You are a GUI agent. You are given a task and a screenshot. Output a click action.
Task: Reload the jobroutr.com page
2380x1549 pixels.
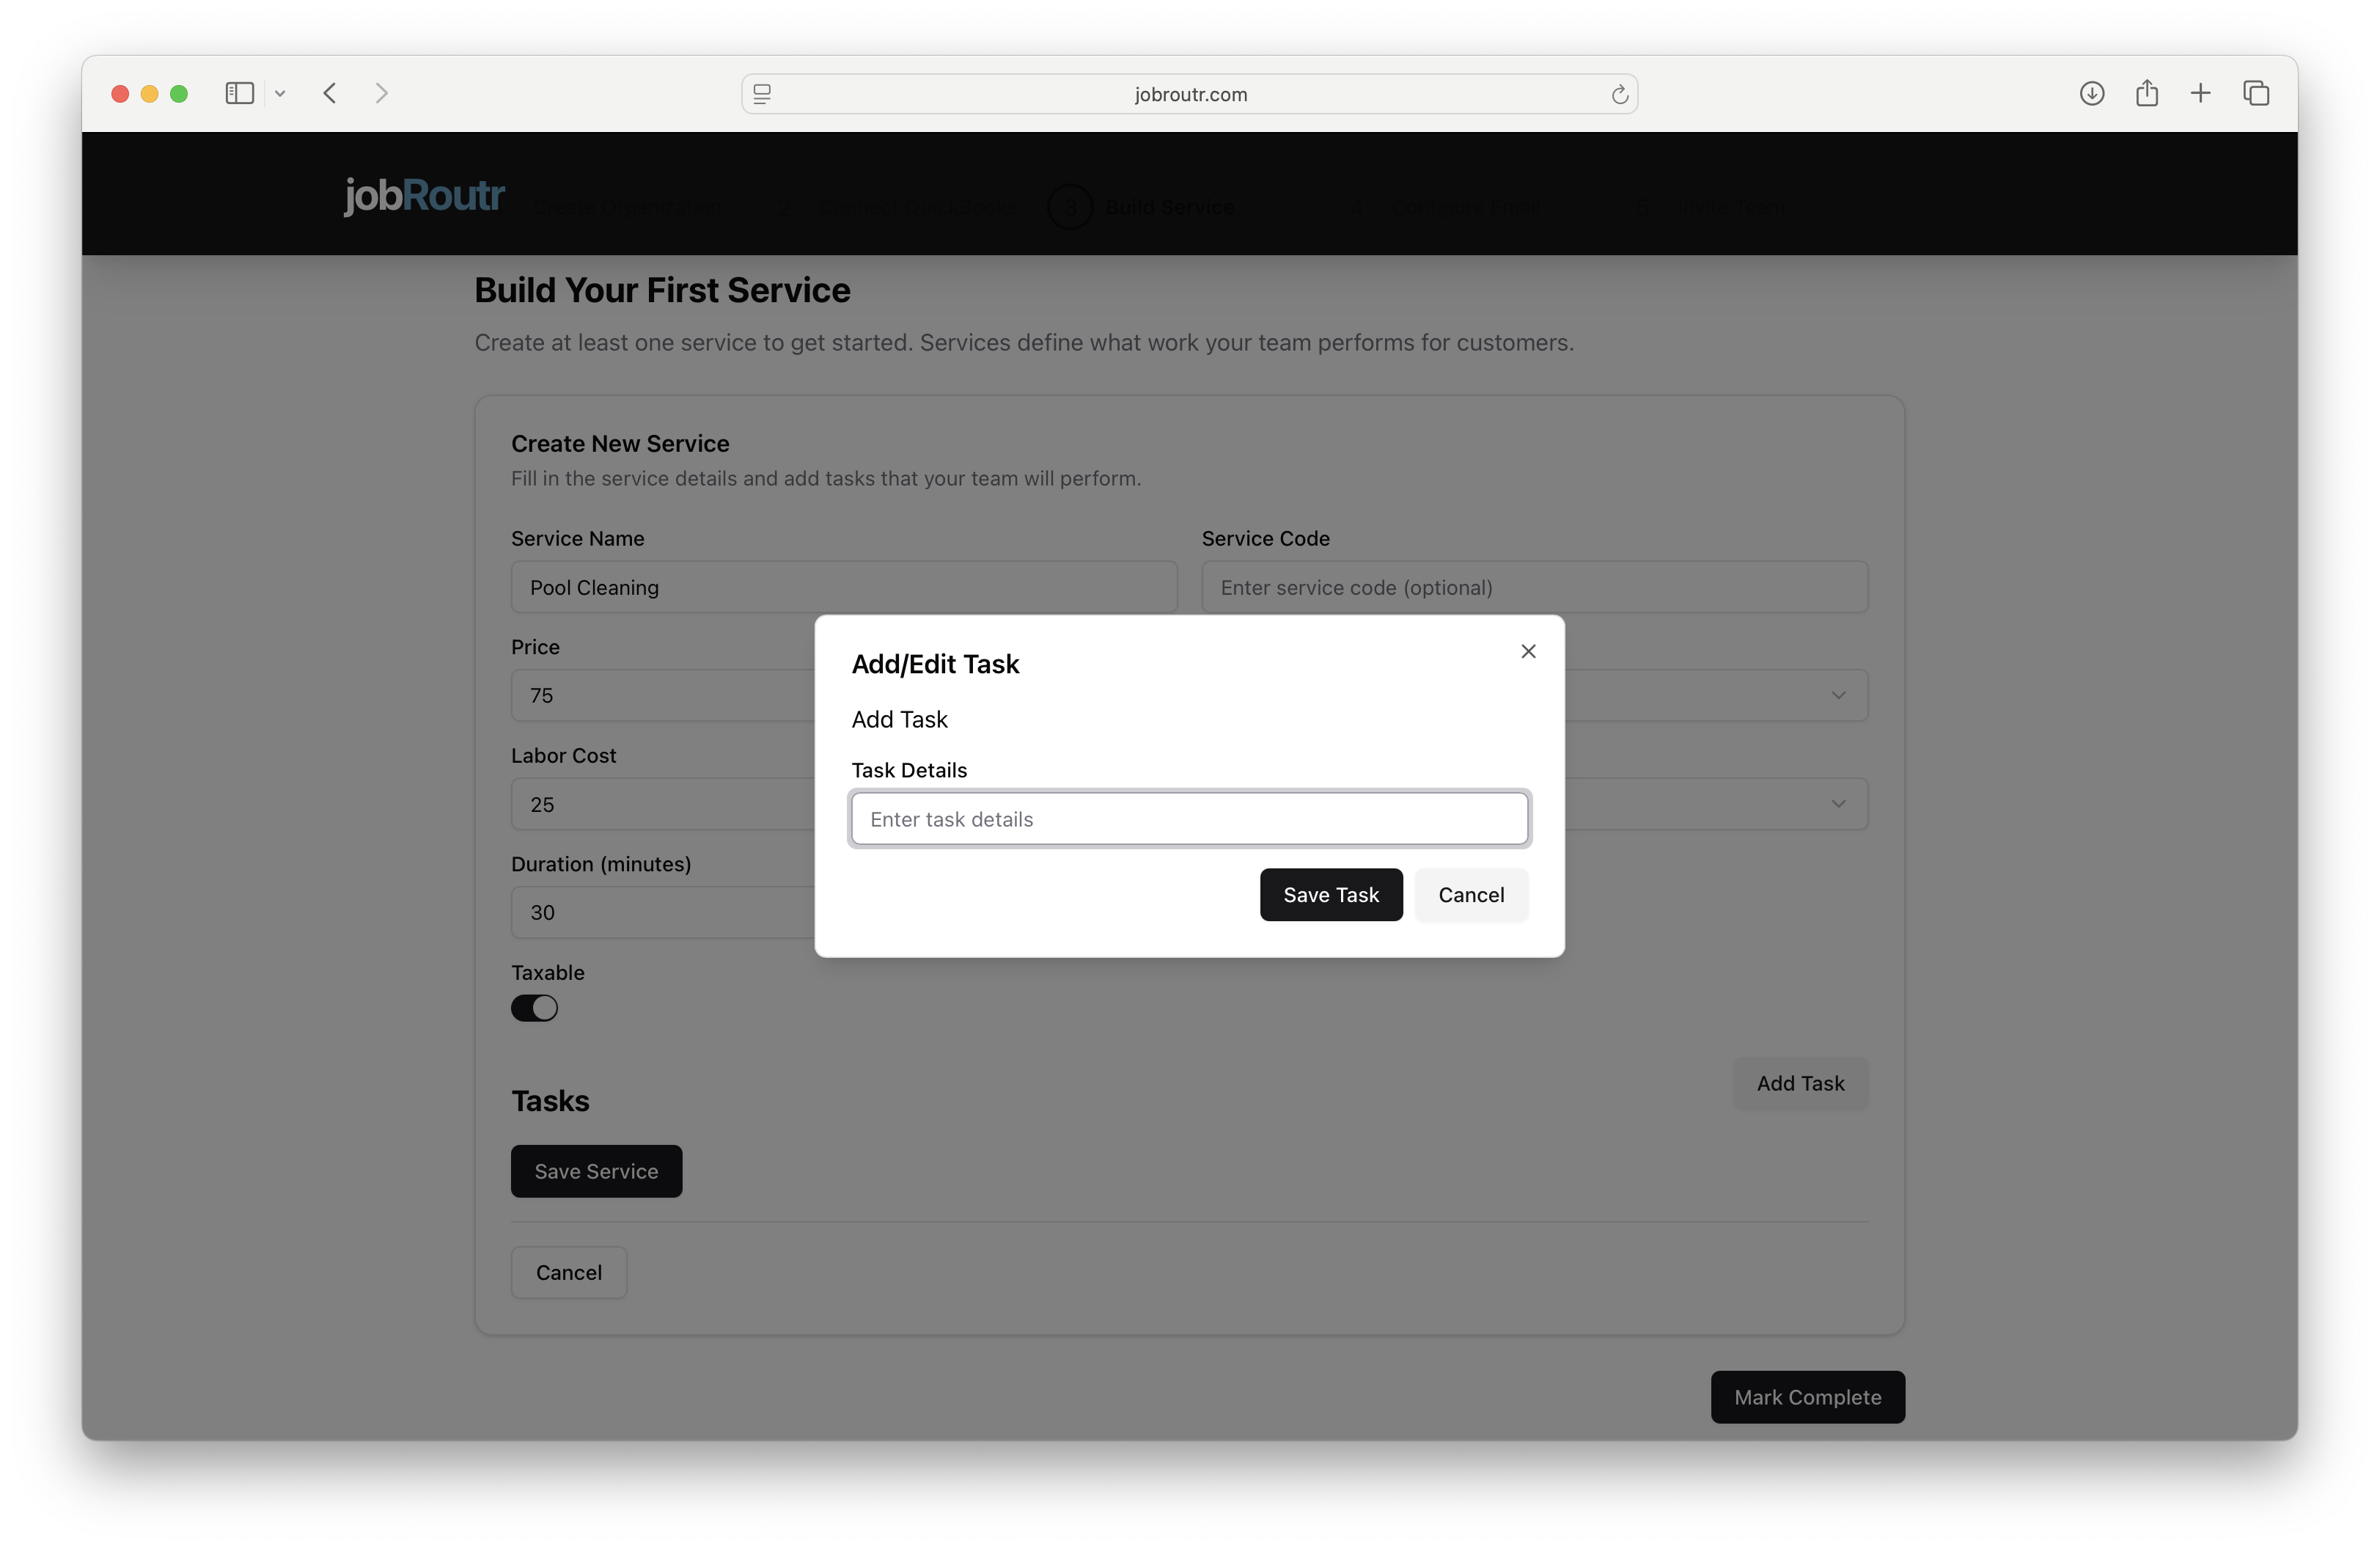1619,94
